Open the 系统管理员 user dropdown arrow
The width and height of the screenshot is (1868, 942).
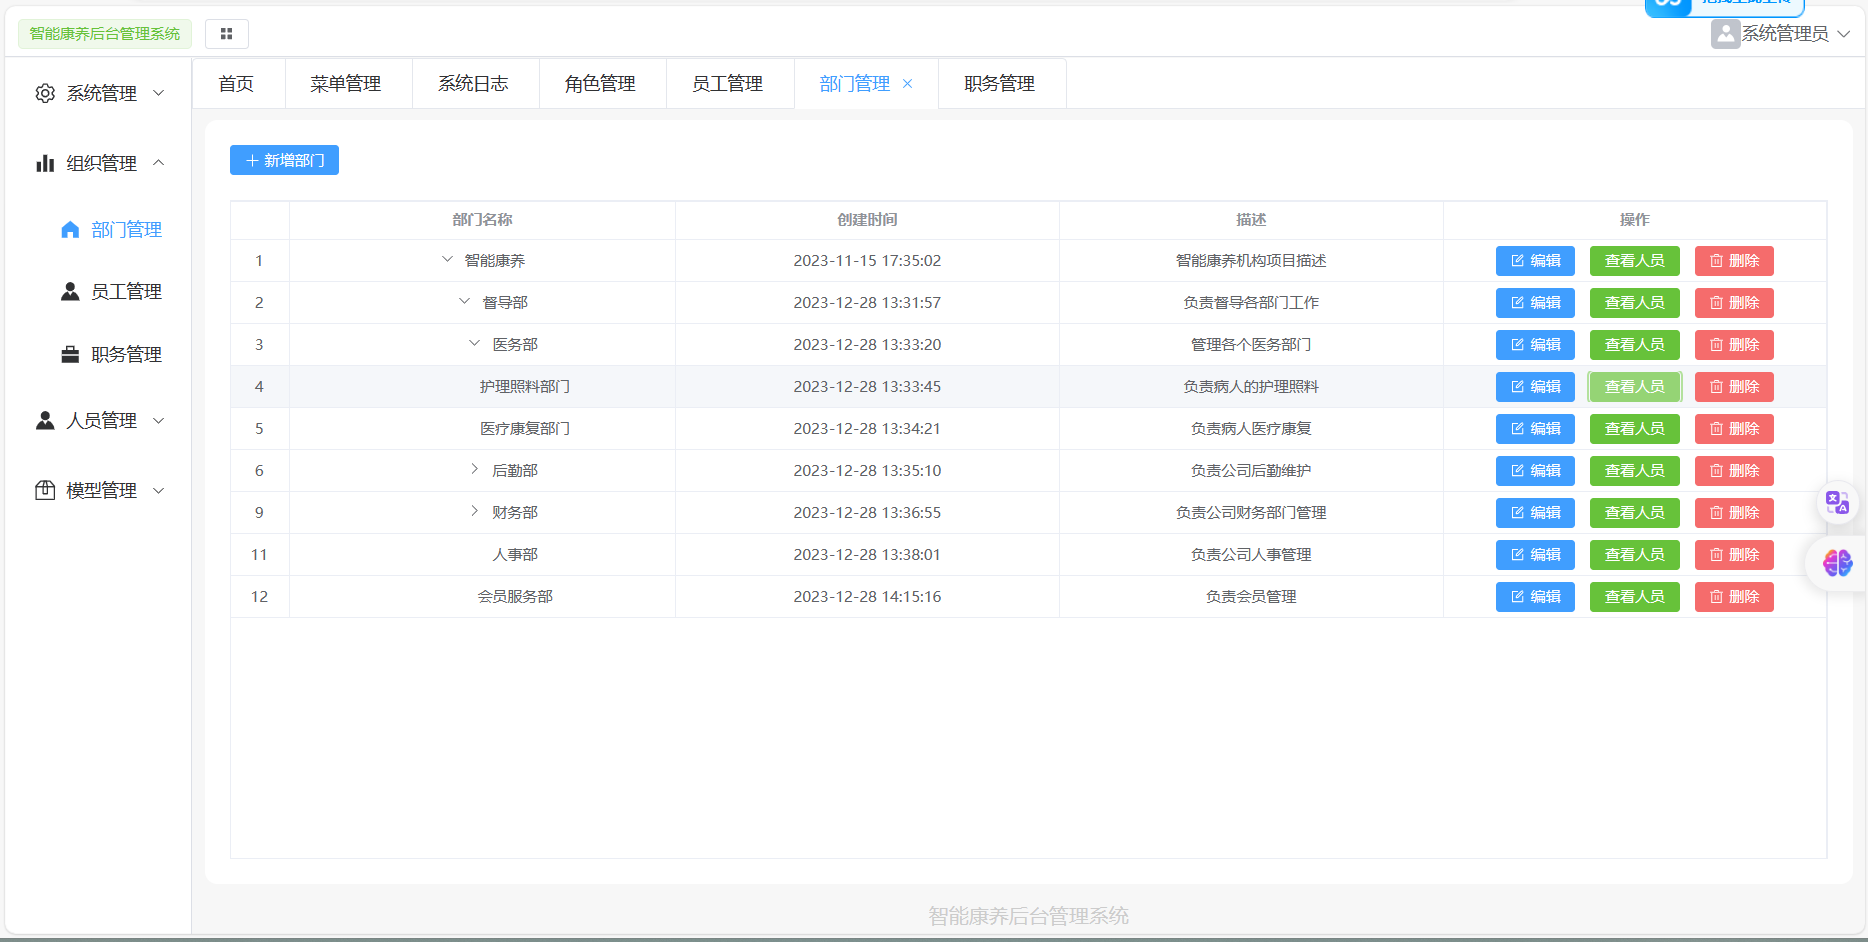pos(1844,34)
